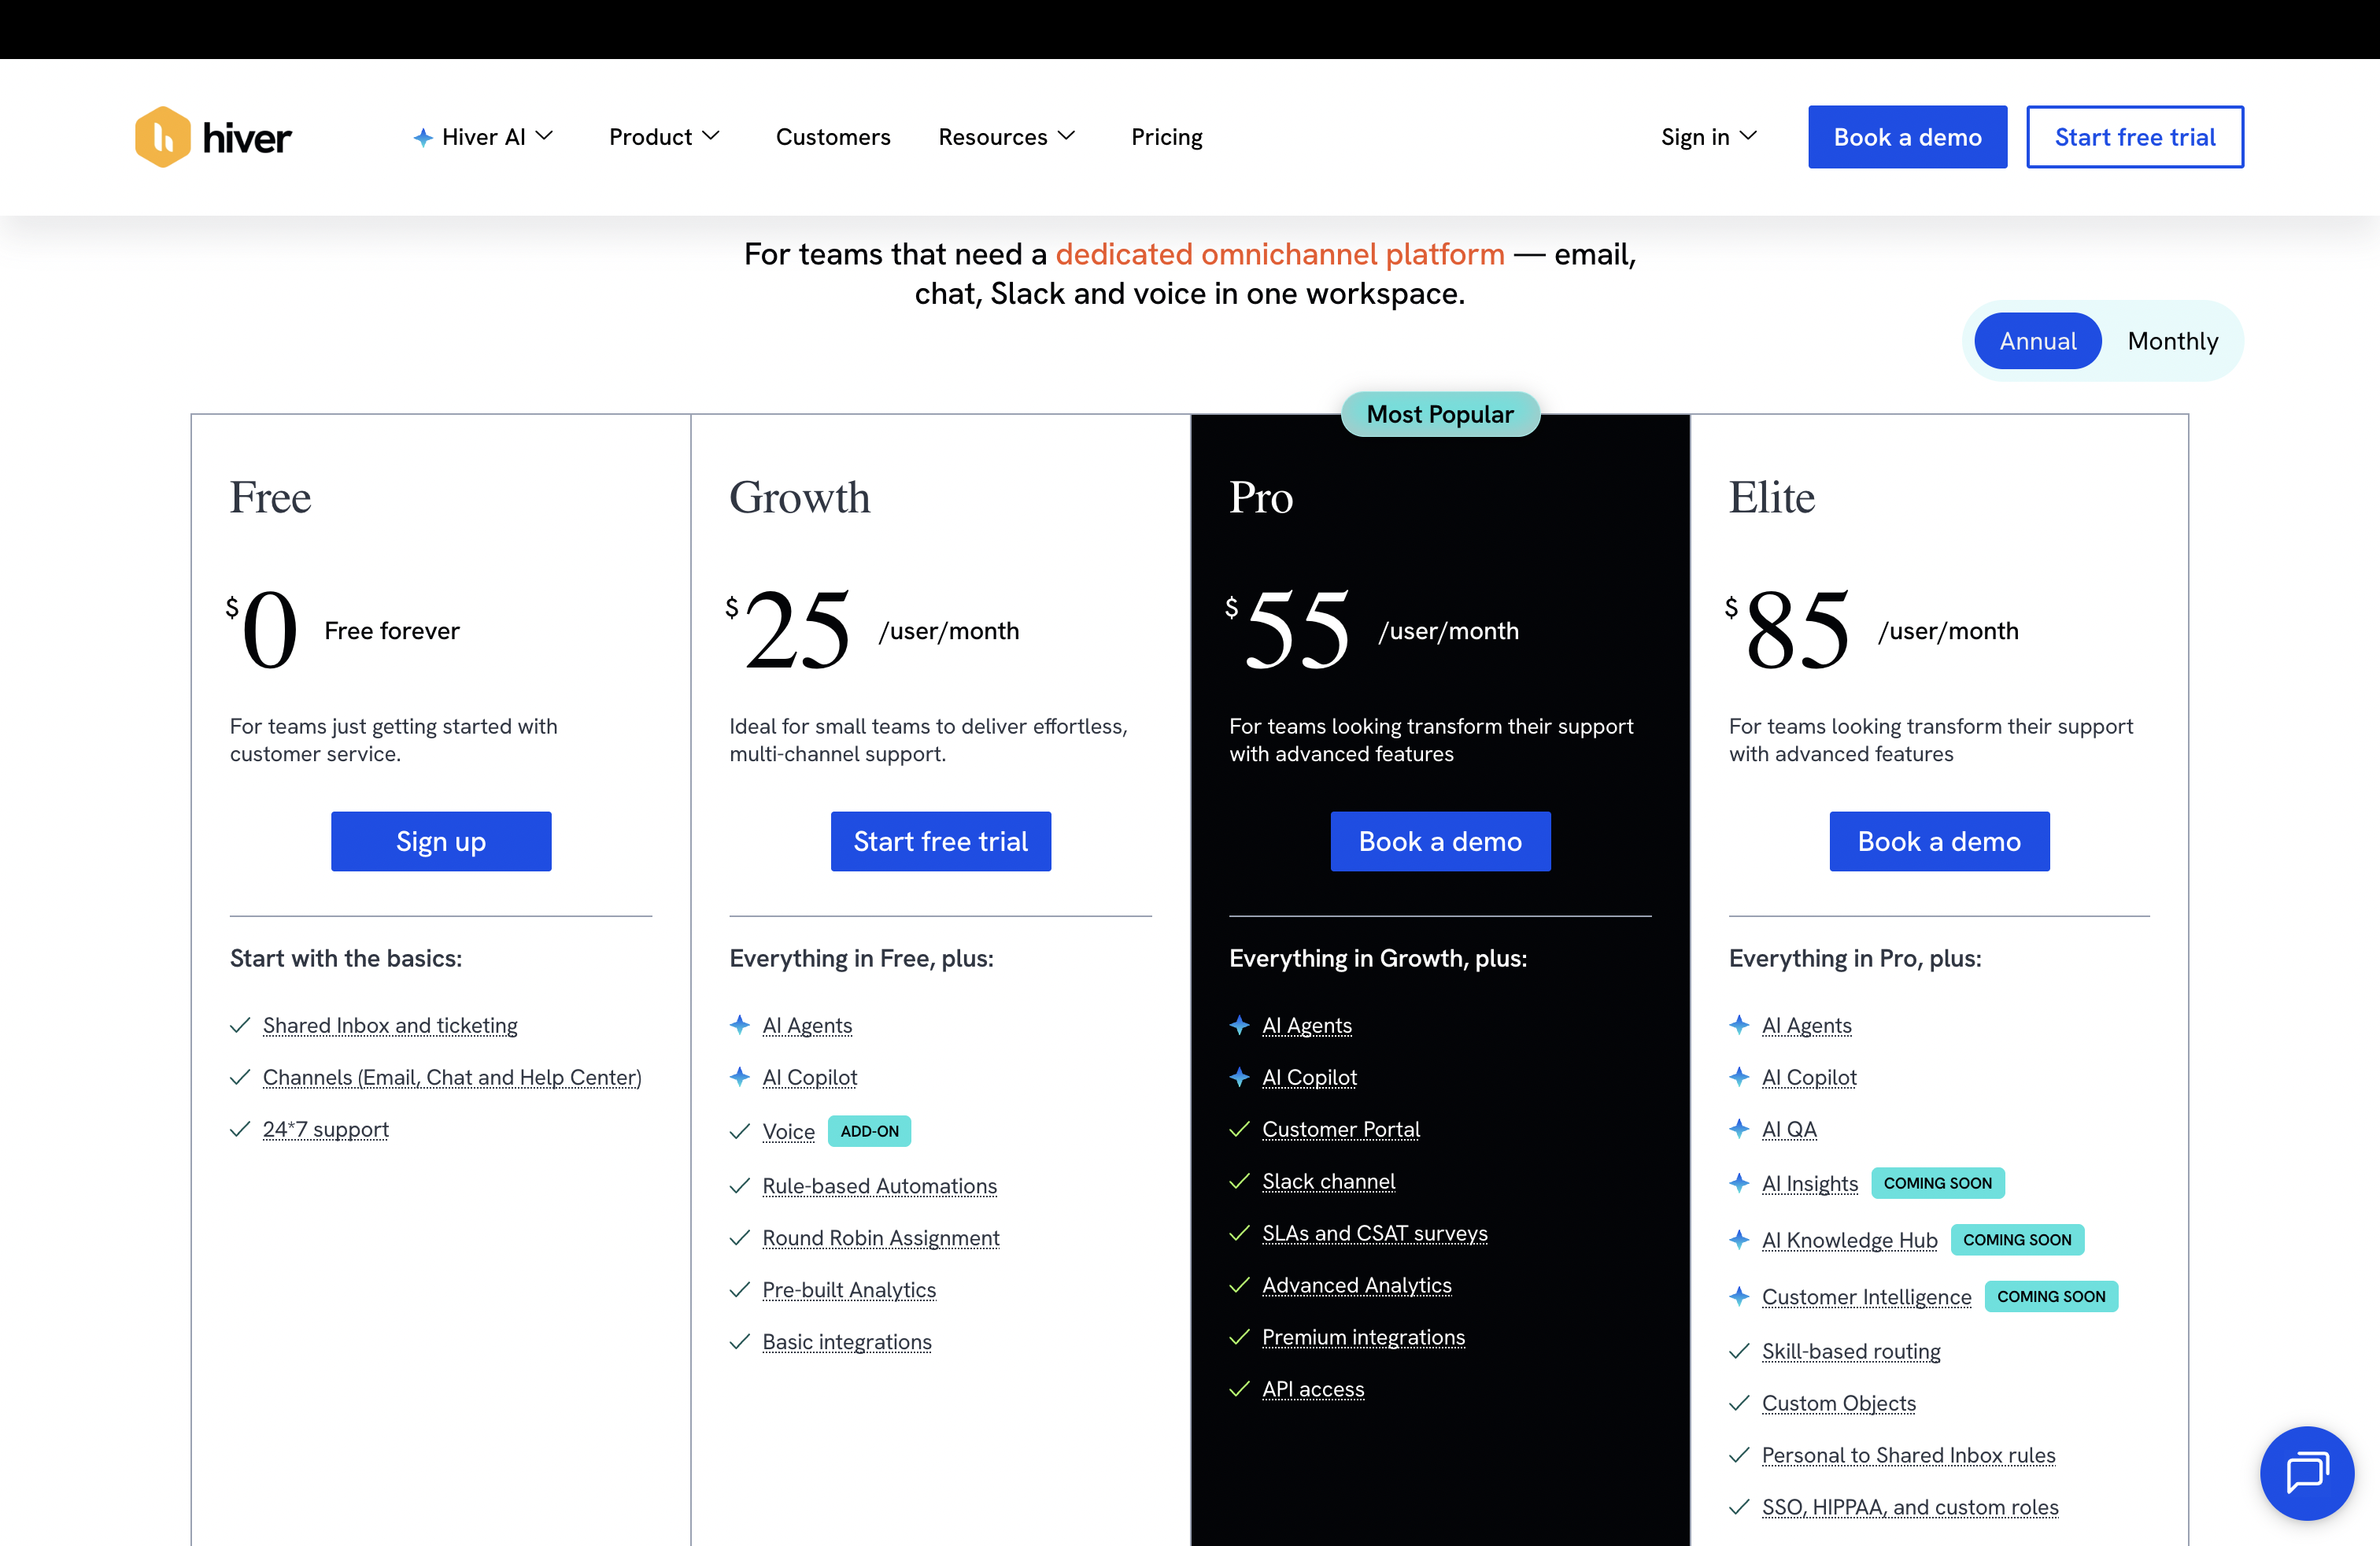Click checkmark beside Shared Inbox and ticketing

[x=240, y=1025]
